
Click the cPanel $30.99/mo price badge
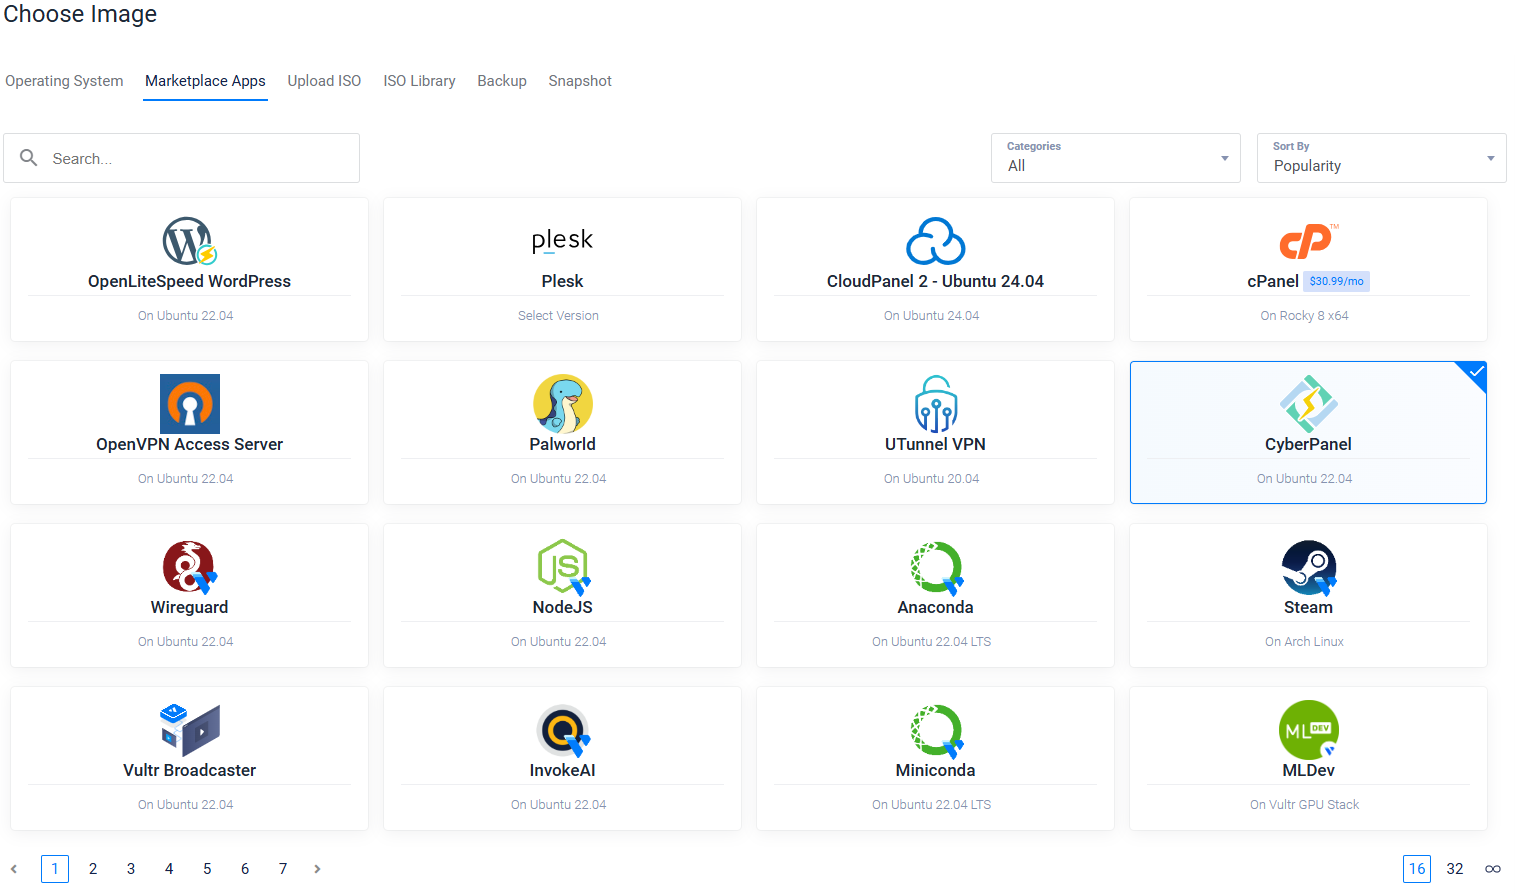pyautogui.click(x=1337, y=282)
